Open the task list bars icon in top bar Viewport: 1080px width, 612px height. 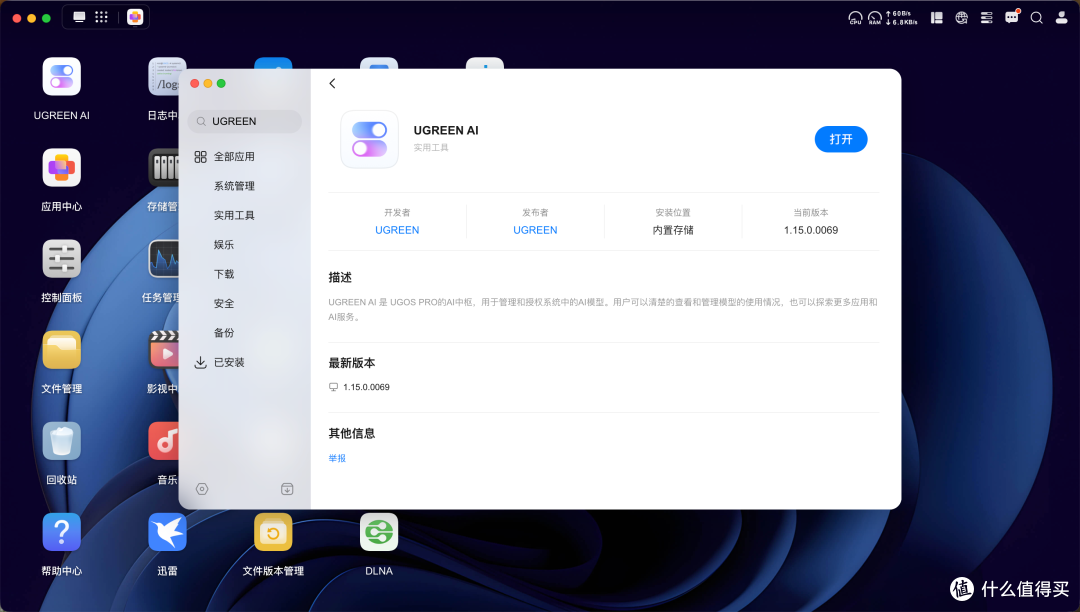tap(986, 18)
